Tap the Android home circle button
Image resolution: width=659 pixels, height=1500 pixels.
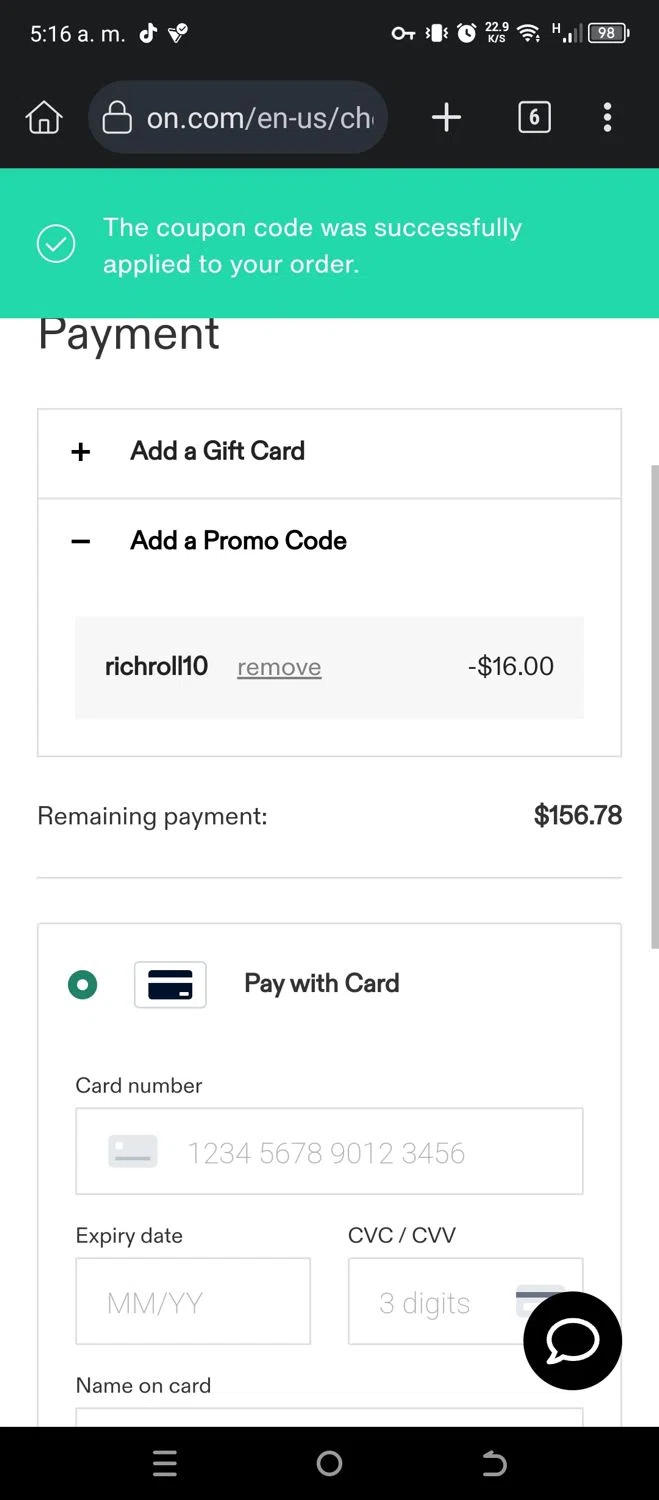coord(329,1463)
